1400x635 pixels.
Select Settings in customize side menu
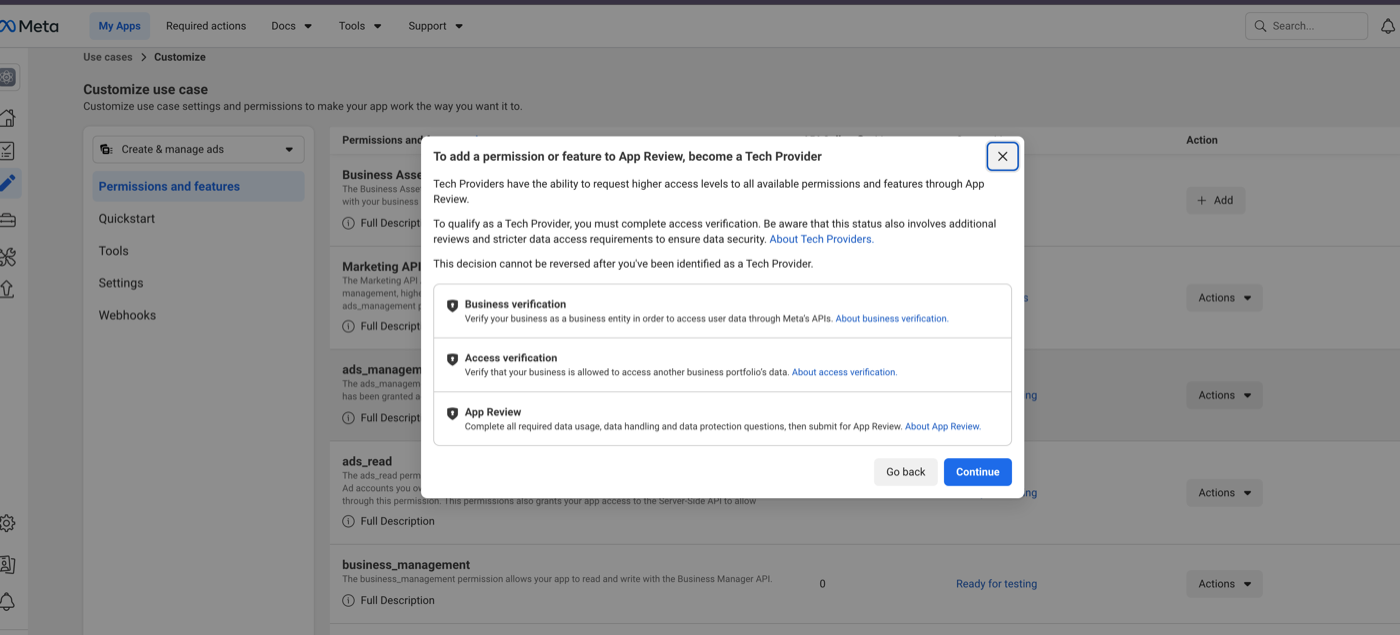(121, 283)
